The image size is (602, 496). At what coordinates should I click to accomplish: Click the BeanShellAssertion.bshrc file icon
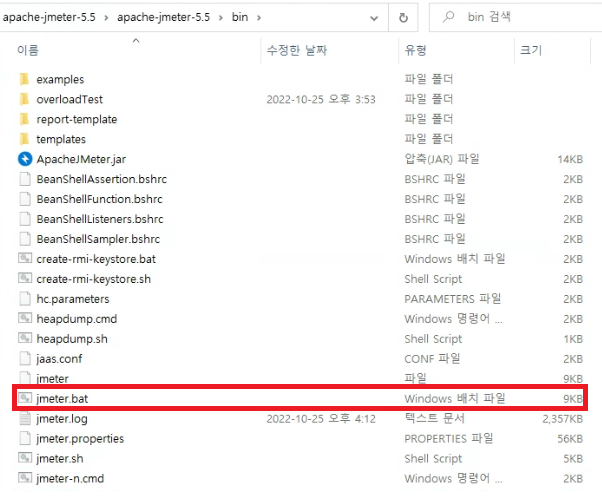[x=25, y=179]
